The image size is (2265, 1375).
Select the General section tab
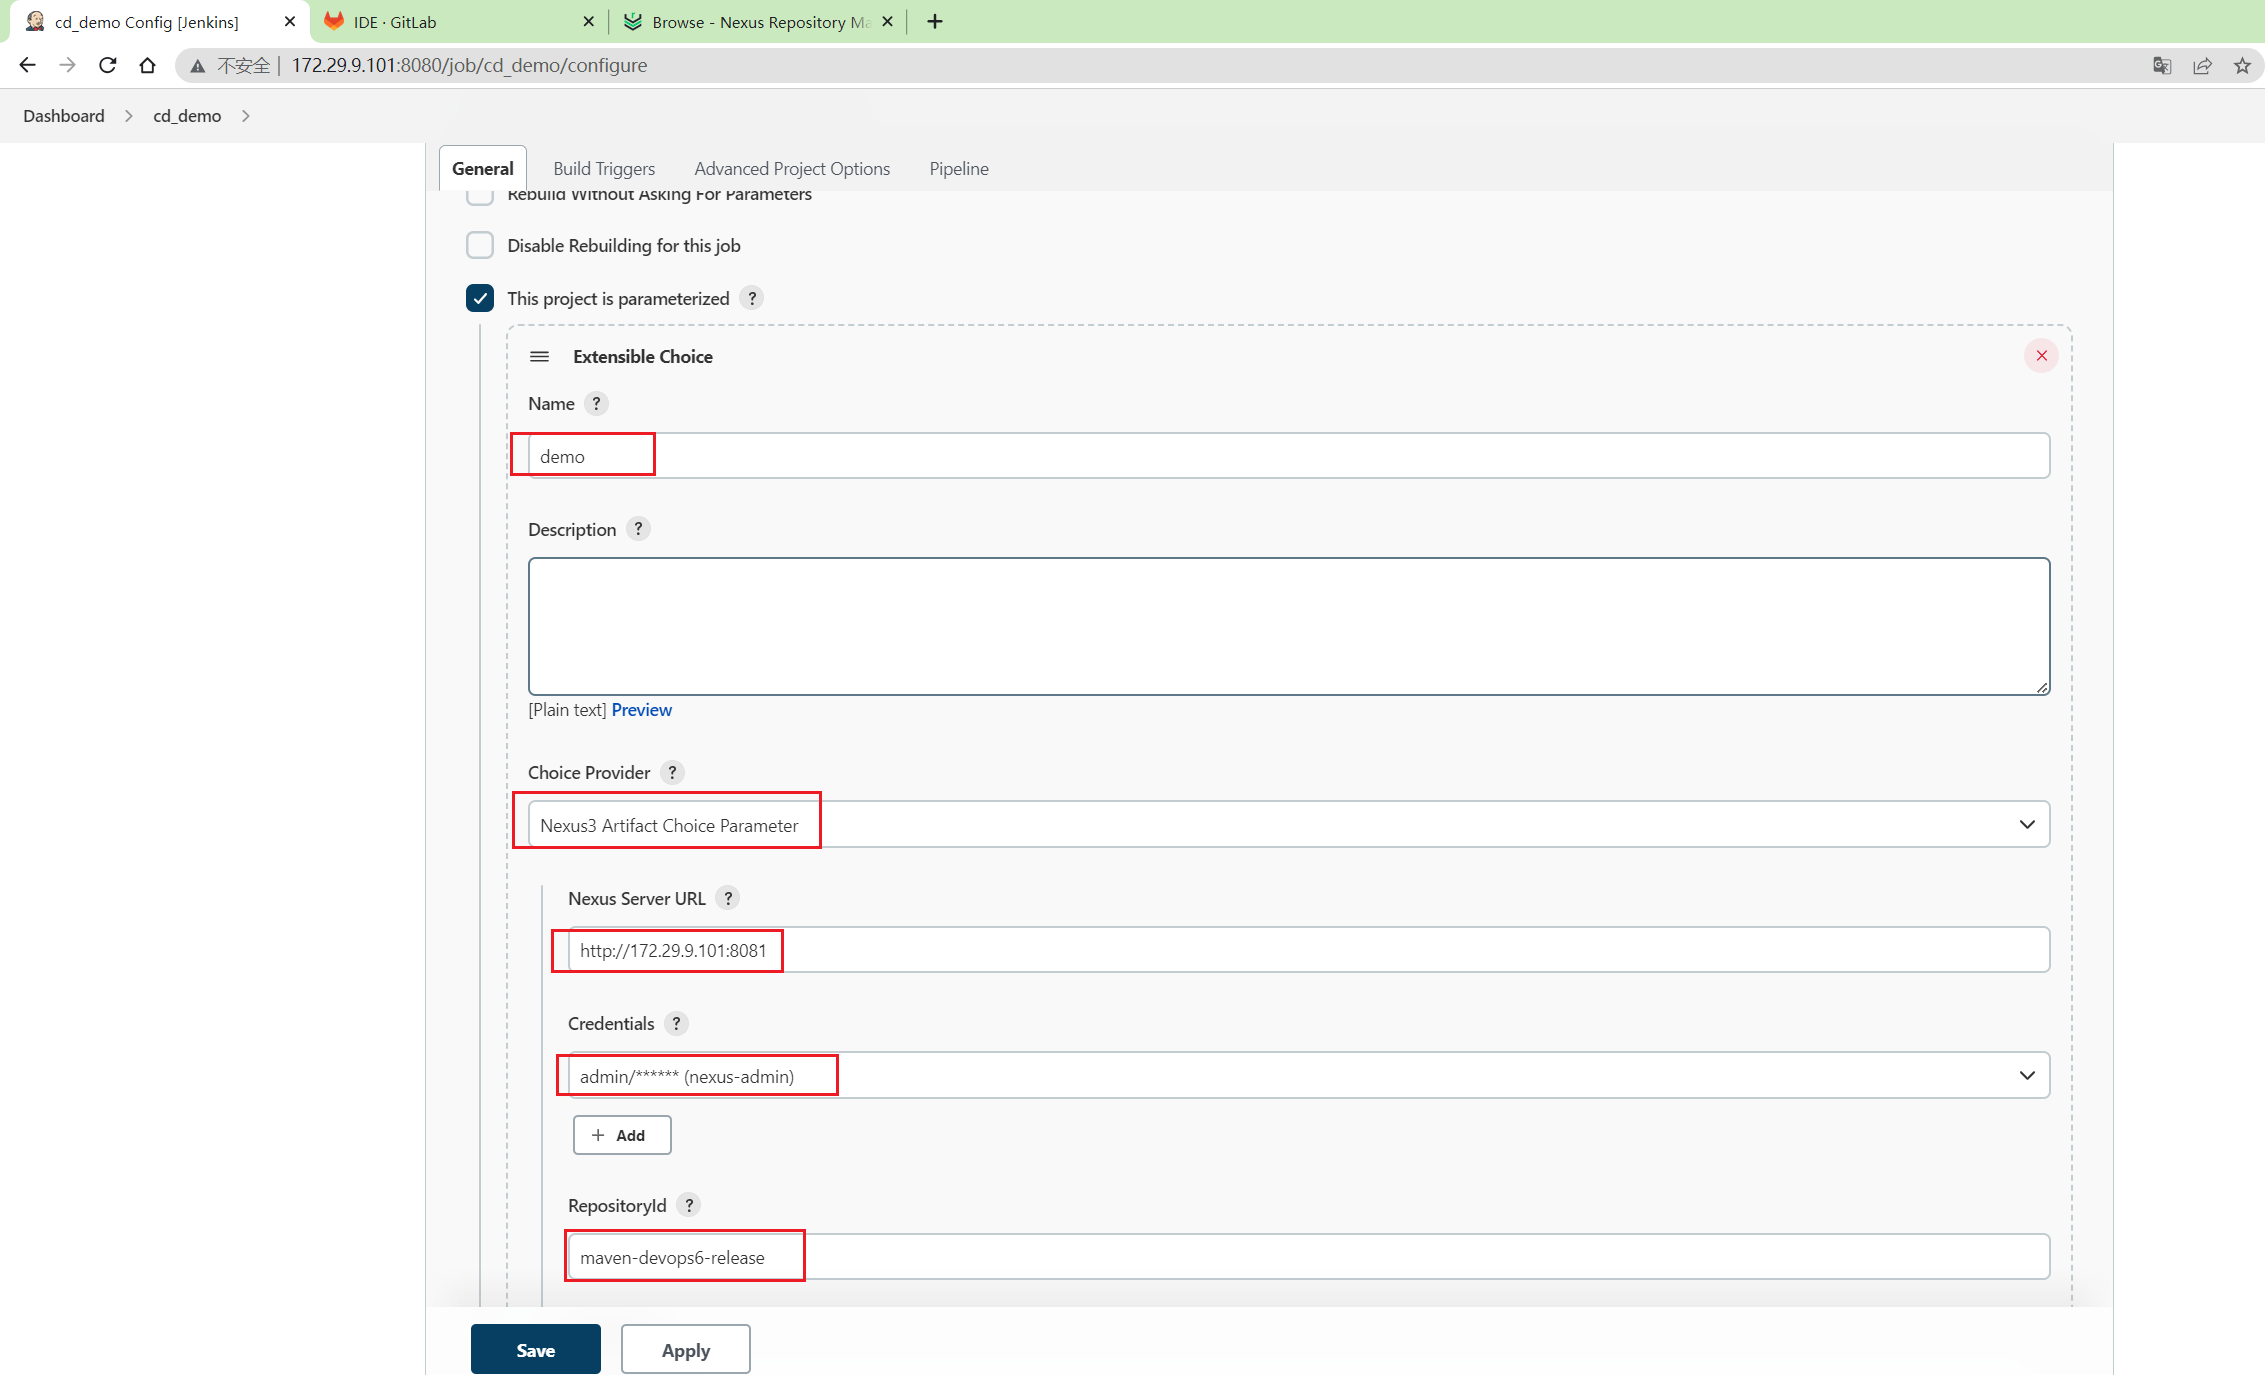click(x=482, y=168)
